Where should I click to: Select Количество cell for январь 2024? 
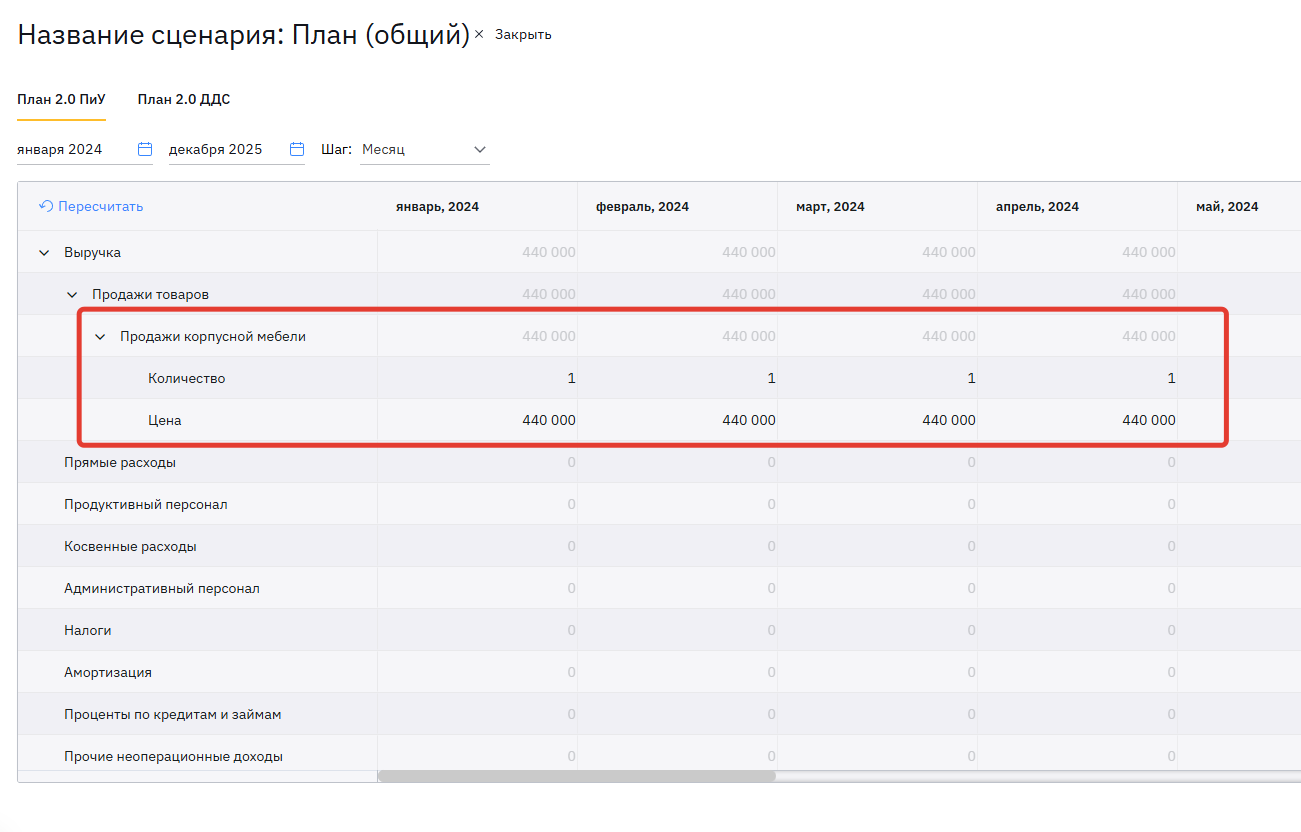point(478,379)
